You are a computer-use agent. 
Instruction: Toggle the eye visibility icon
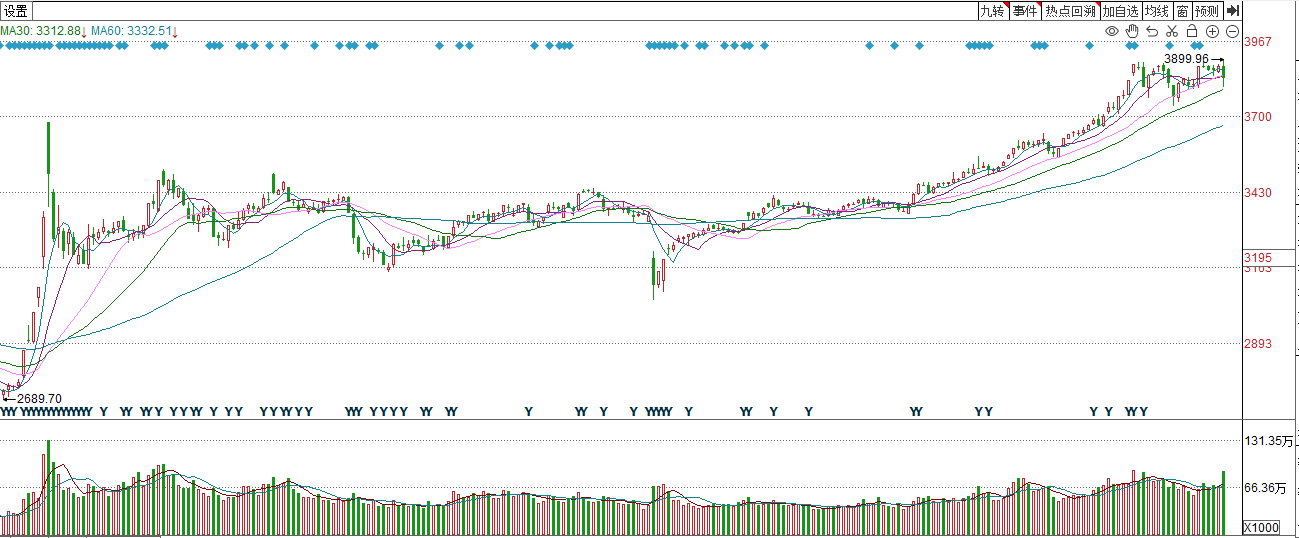point(1111,32)
